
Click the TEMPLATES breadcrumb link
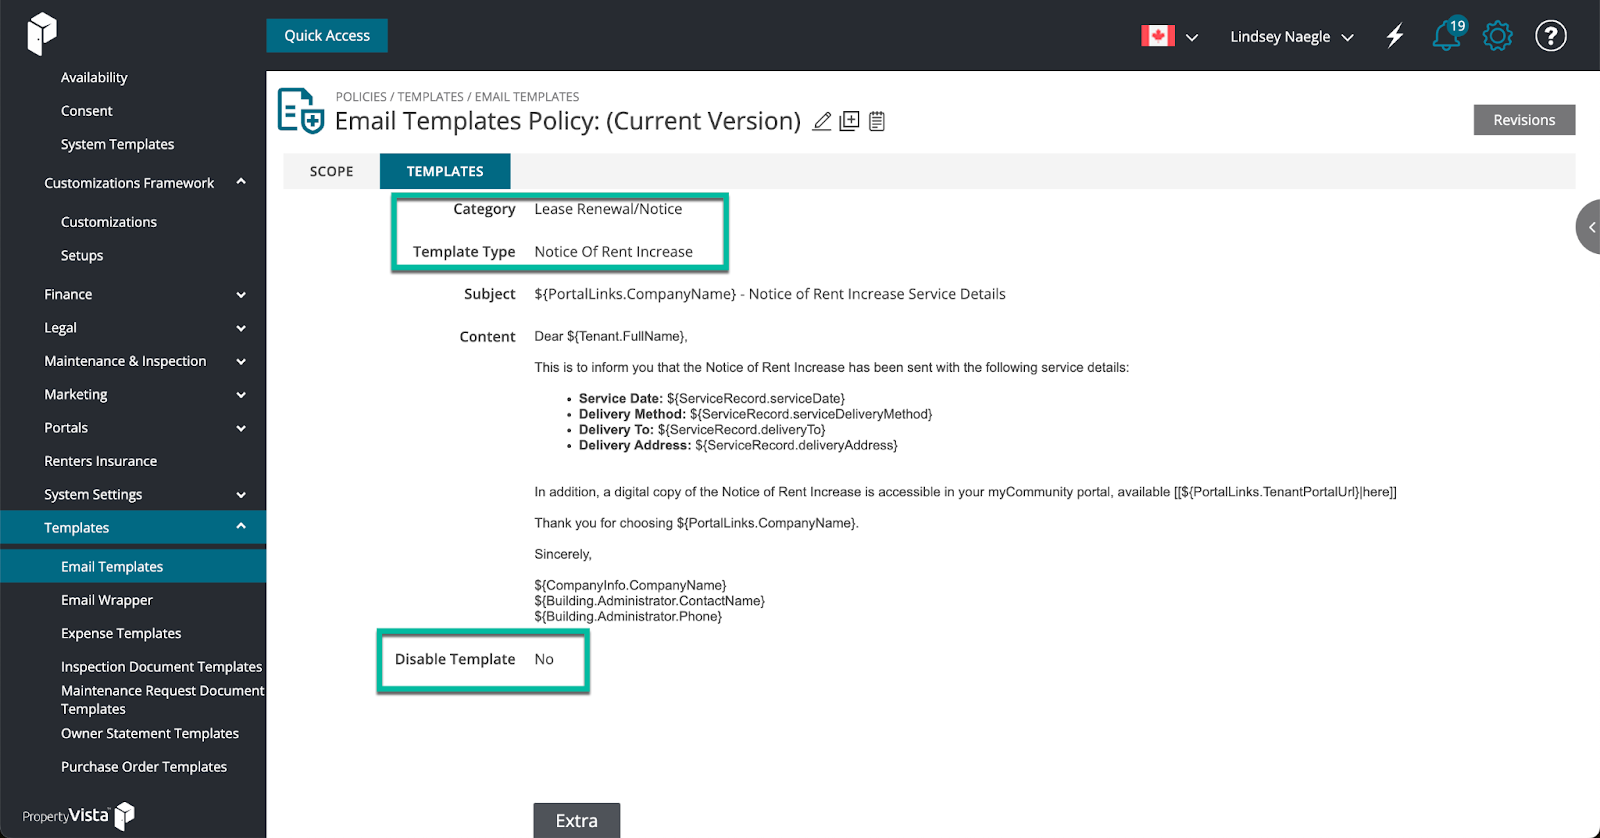[x=431, y=97]
